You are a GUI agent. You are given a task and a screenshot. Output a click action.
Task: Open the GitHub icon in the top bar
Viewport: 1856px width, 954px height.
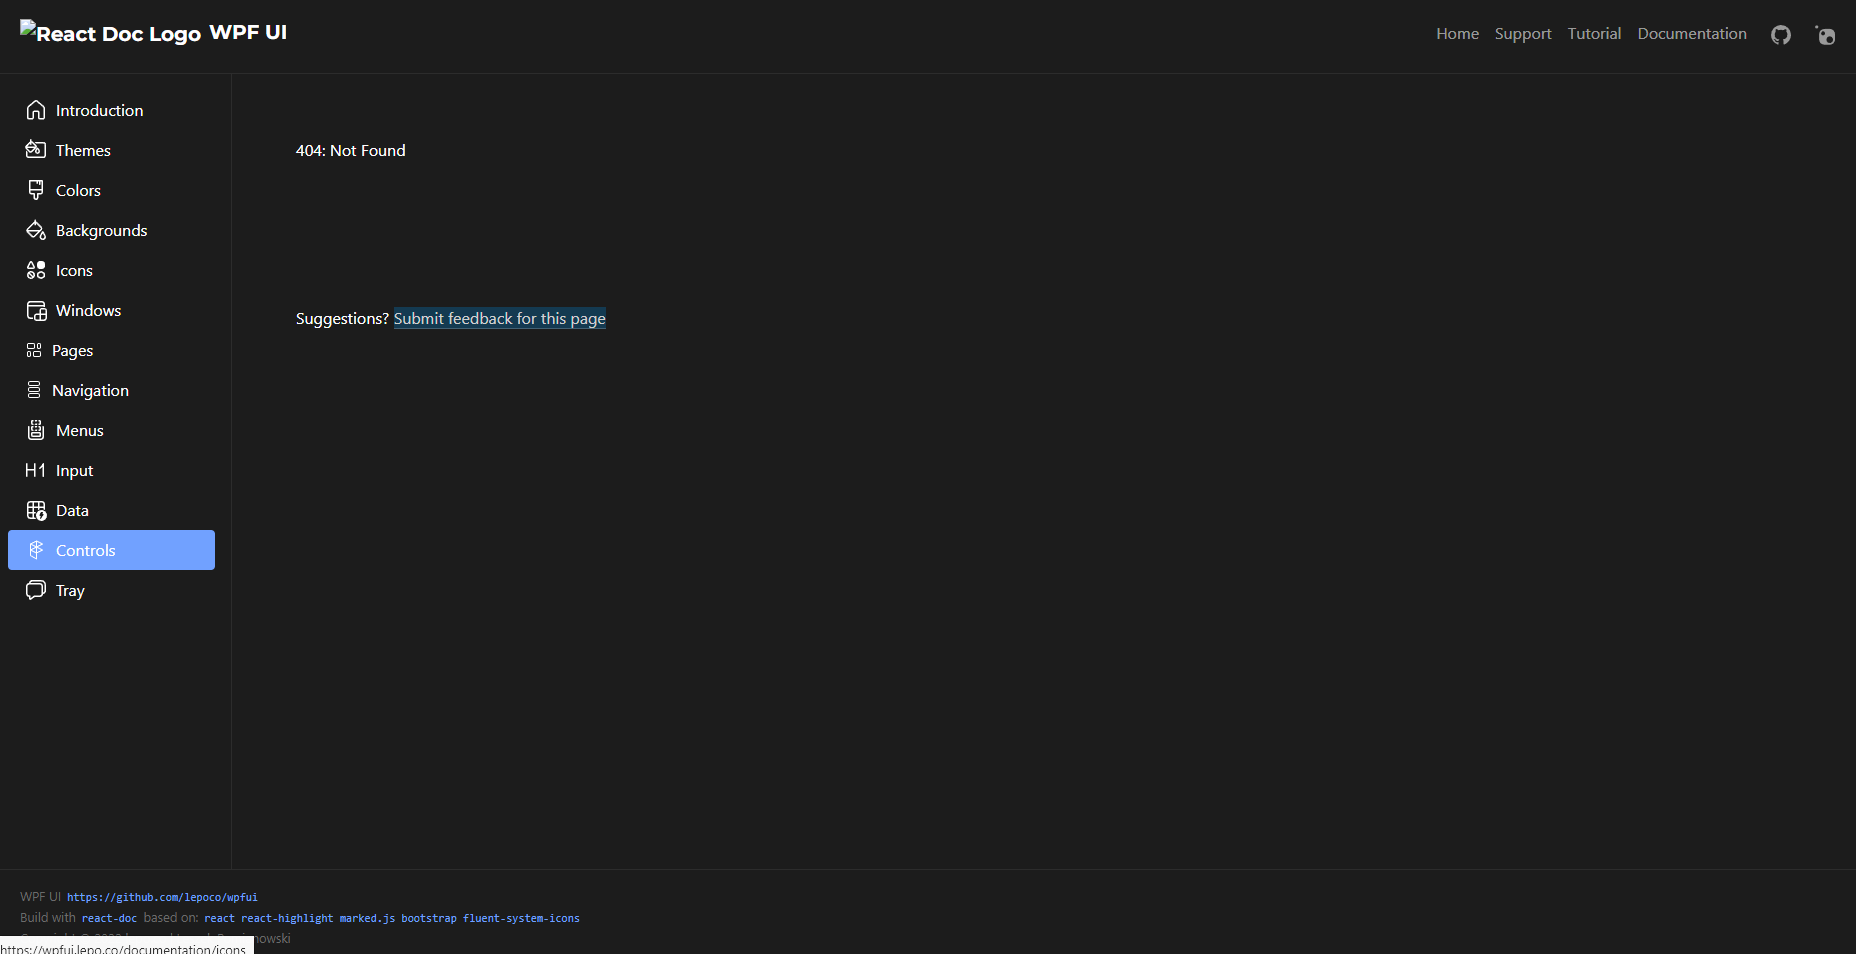click(1781, 34)
